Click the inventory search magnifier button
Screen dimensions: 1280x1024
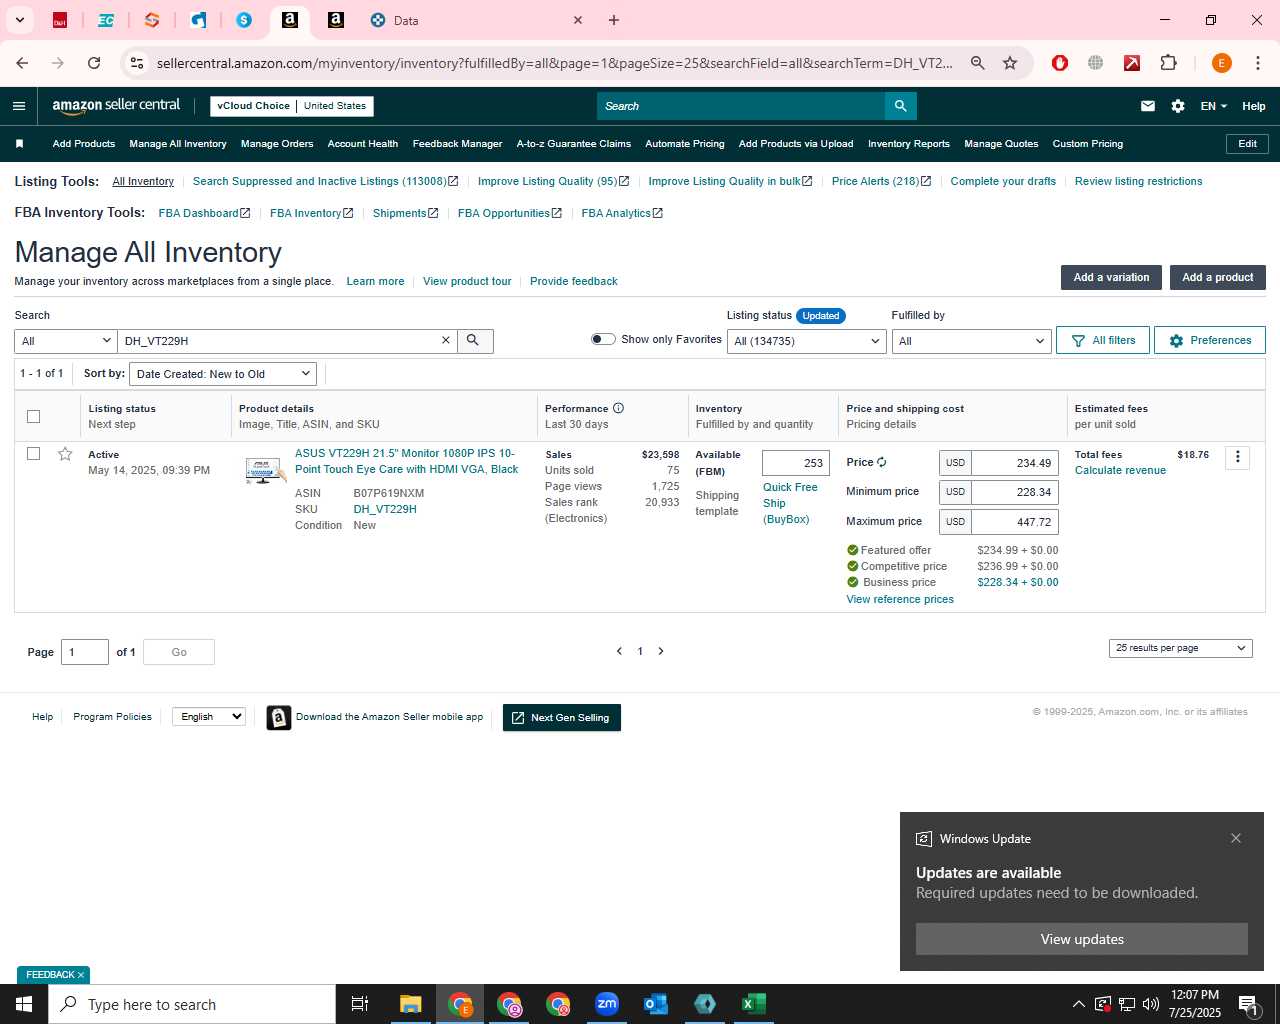[x=474, y=341]
